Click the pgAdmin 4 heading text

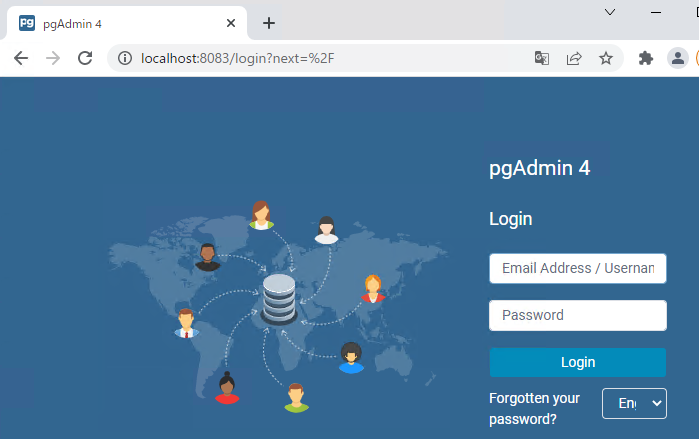pos(539,168)
